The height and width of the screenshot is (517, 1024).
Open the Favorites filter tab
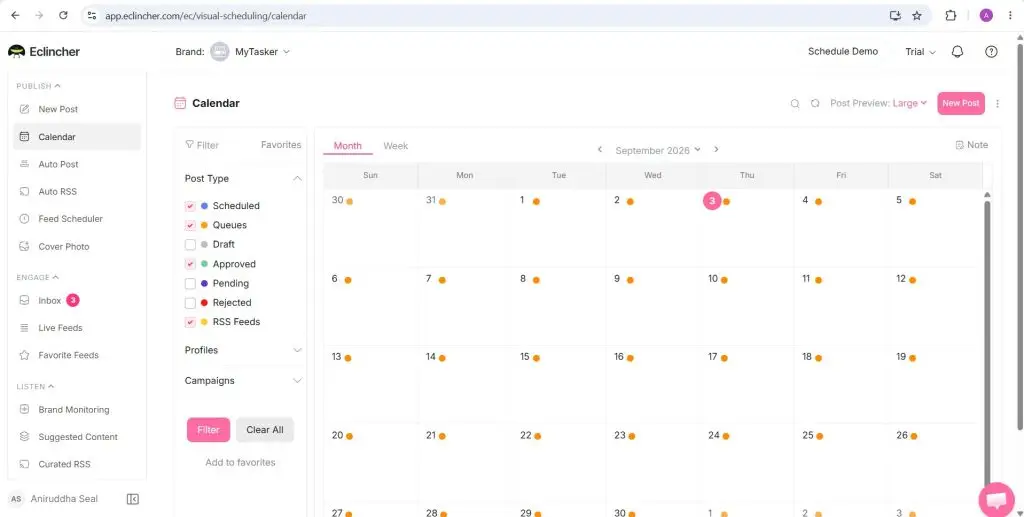click(281, 145)
